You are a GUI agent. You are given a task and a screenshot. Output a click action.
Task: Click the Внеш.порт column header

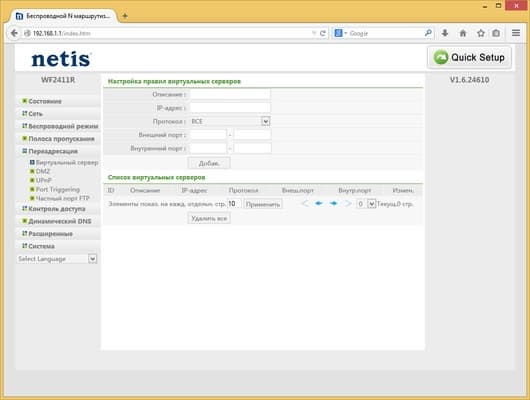click(298, 190)
